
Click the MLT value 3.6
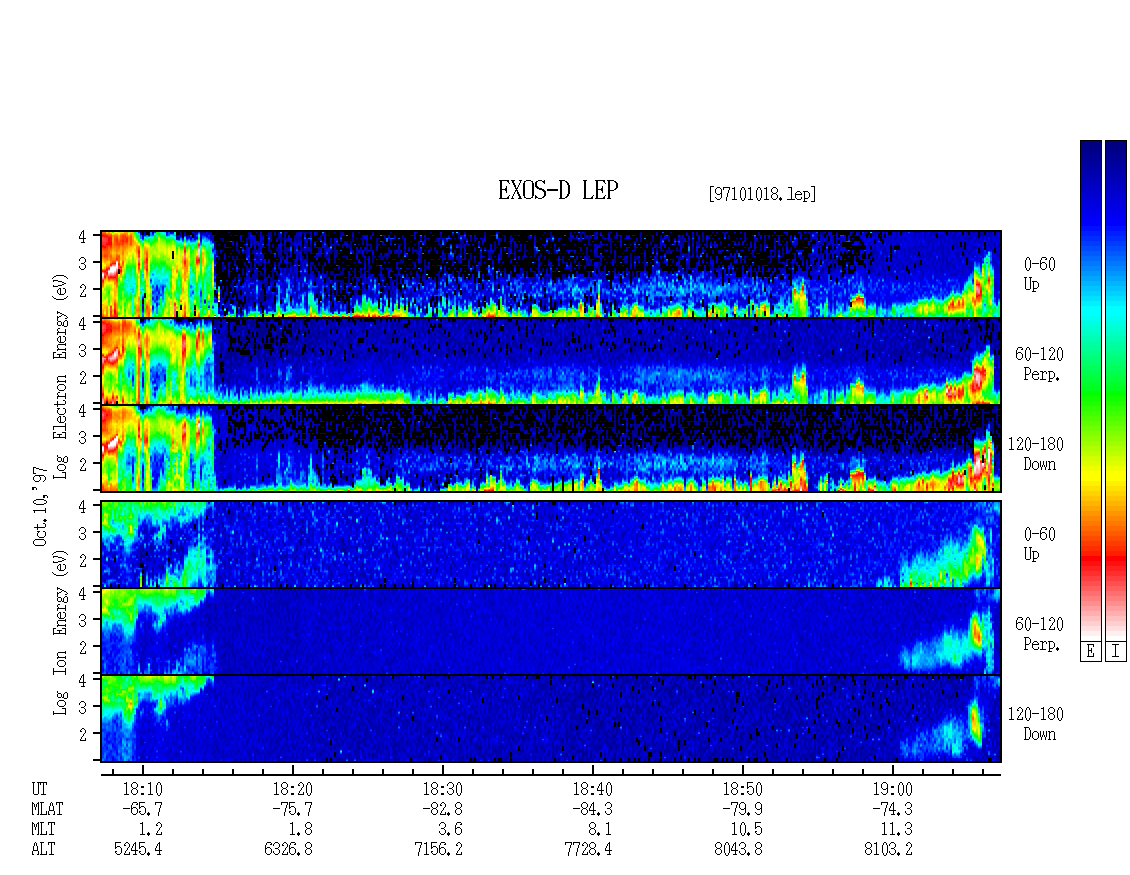pyautogui.click(x=450, y=830)
